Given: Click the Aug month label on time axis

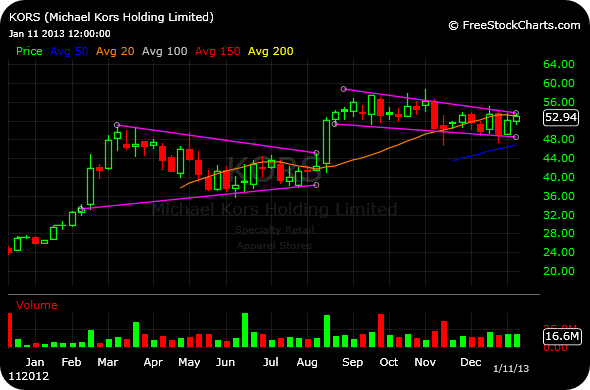Looking at the screenshot, I should pyautogui.click(x=307, y=363).
